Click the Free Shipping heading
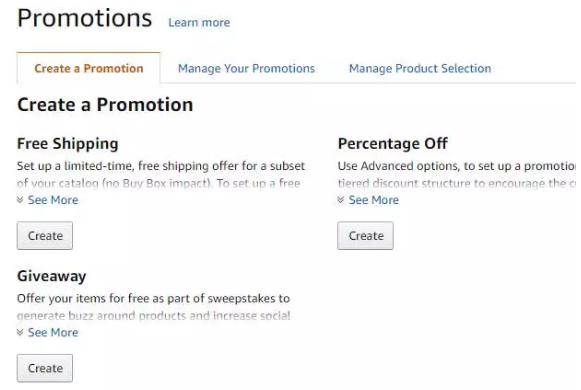The height and width of the screenshot is (390, 581). click(68, 144)
